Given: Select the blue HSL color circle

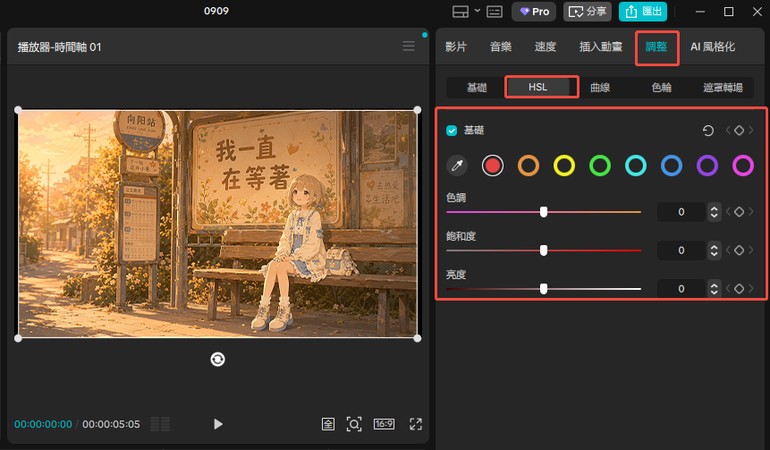Looking at the screenshot, I should tap(671, 166).
